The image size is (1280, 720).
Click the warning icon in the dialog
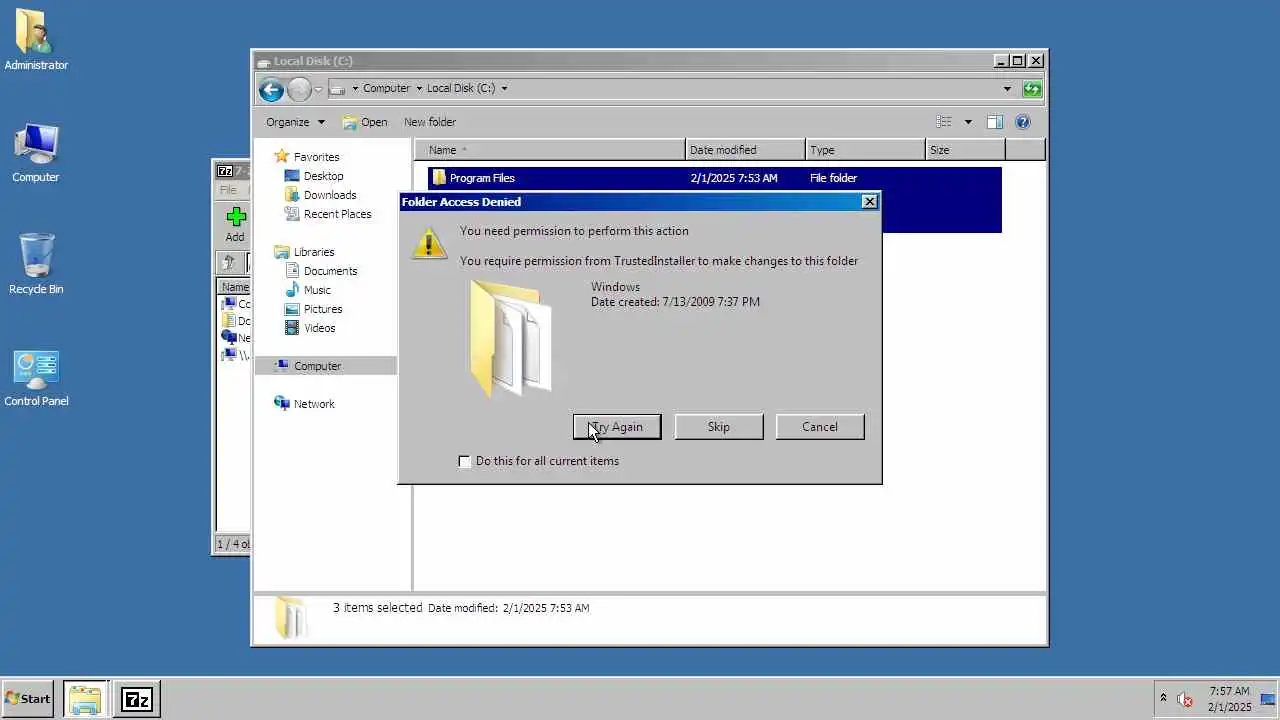coord(429,243)
